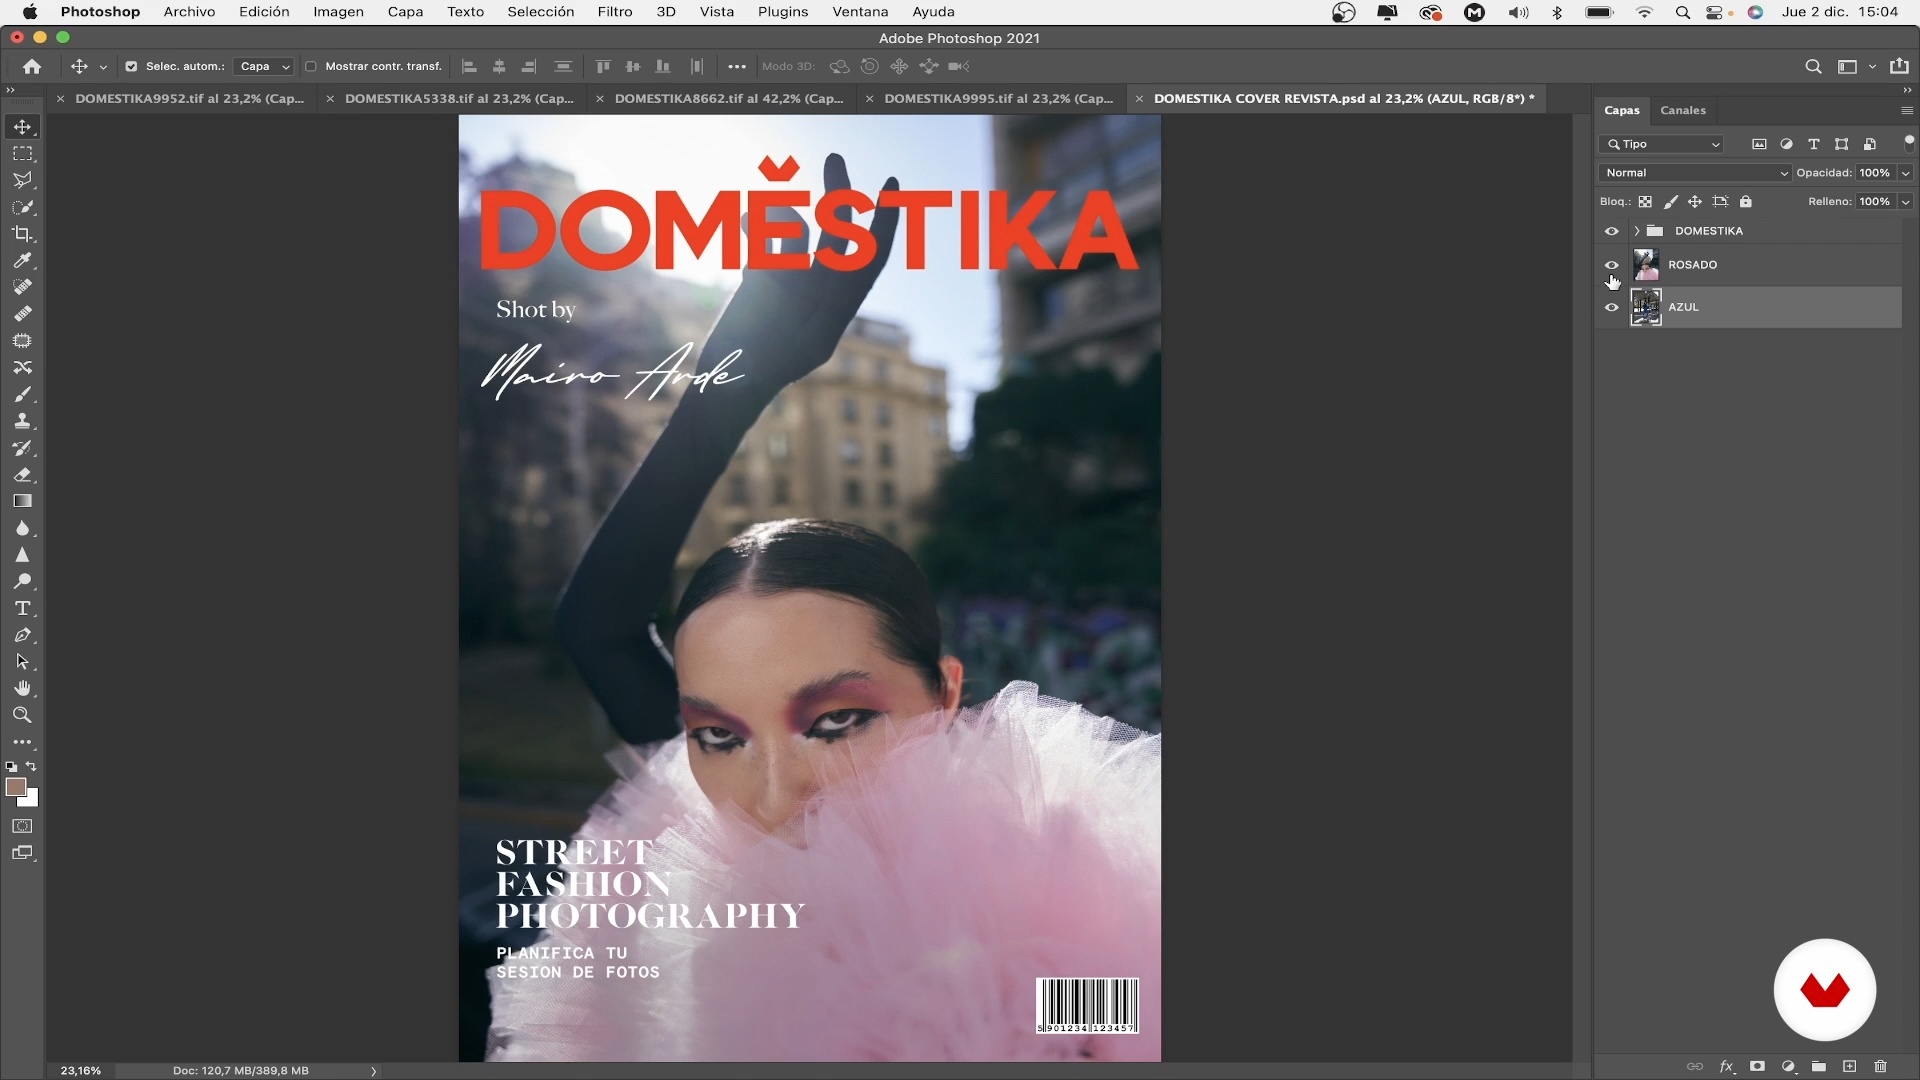Screen dimensions: 1920x1080
Task: Pick the Horizontal Type tool
Action: coord(22,608)
